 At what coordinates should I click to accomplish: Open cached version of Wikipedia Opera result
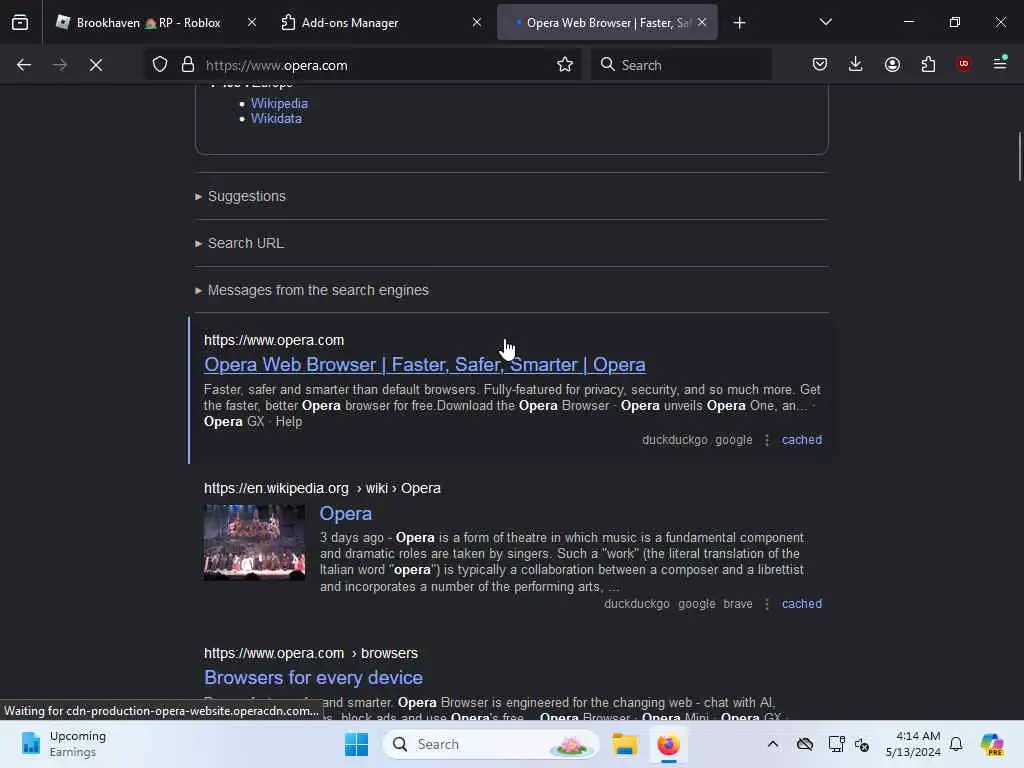tap(801, 604)
